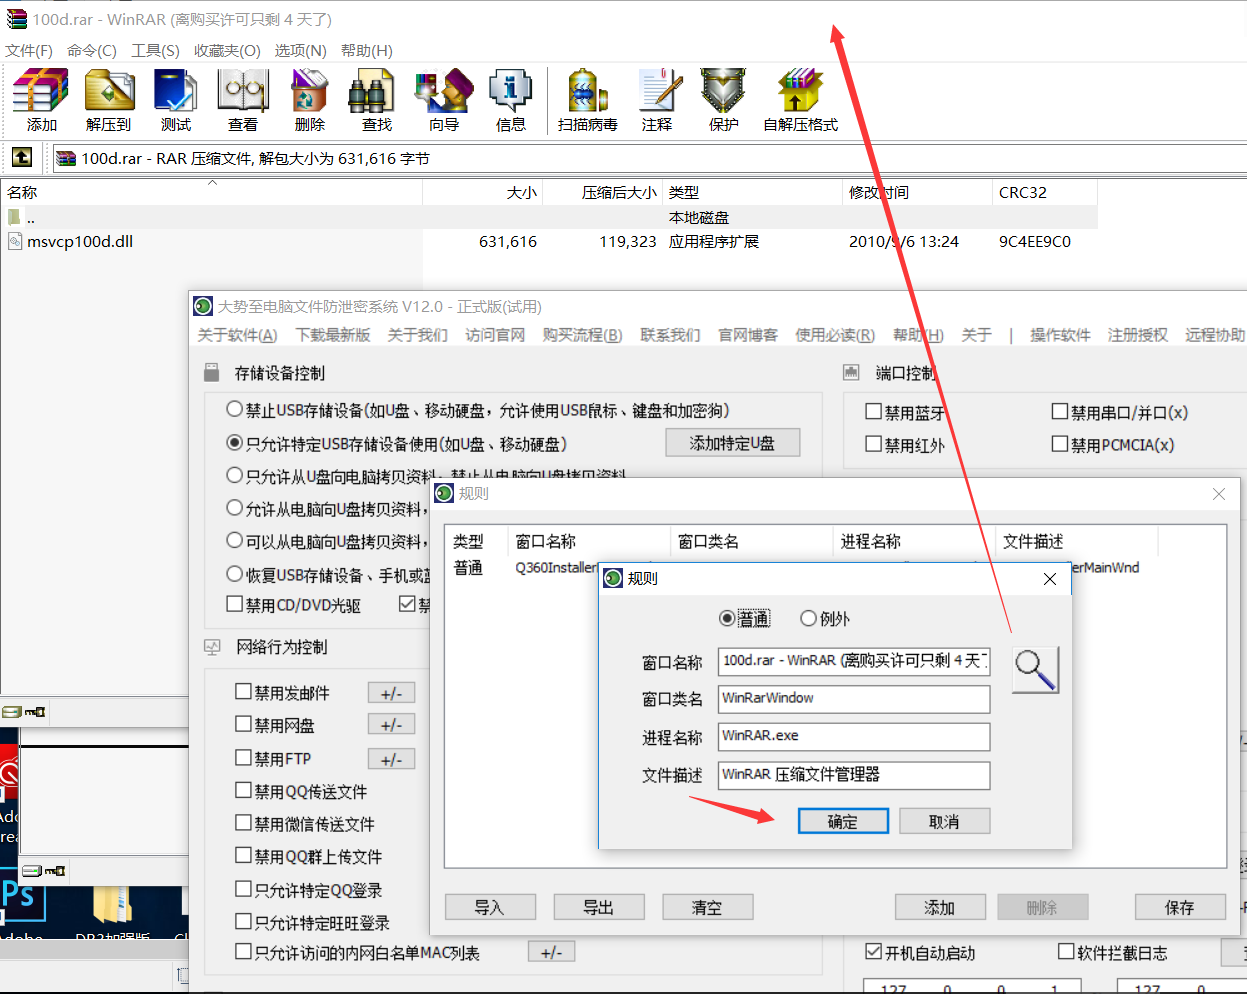The image size is (1247, 994).
Task: Click the magnifier window-picker icon in rule dialog
Action: click(x=1035, y=669)
